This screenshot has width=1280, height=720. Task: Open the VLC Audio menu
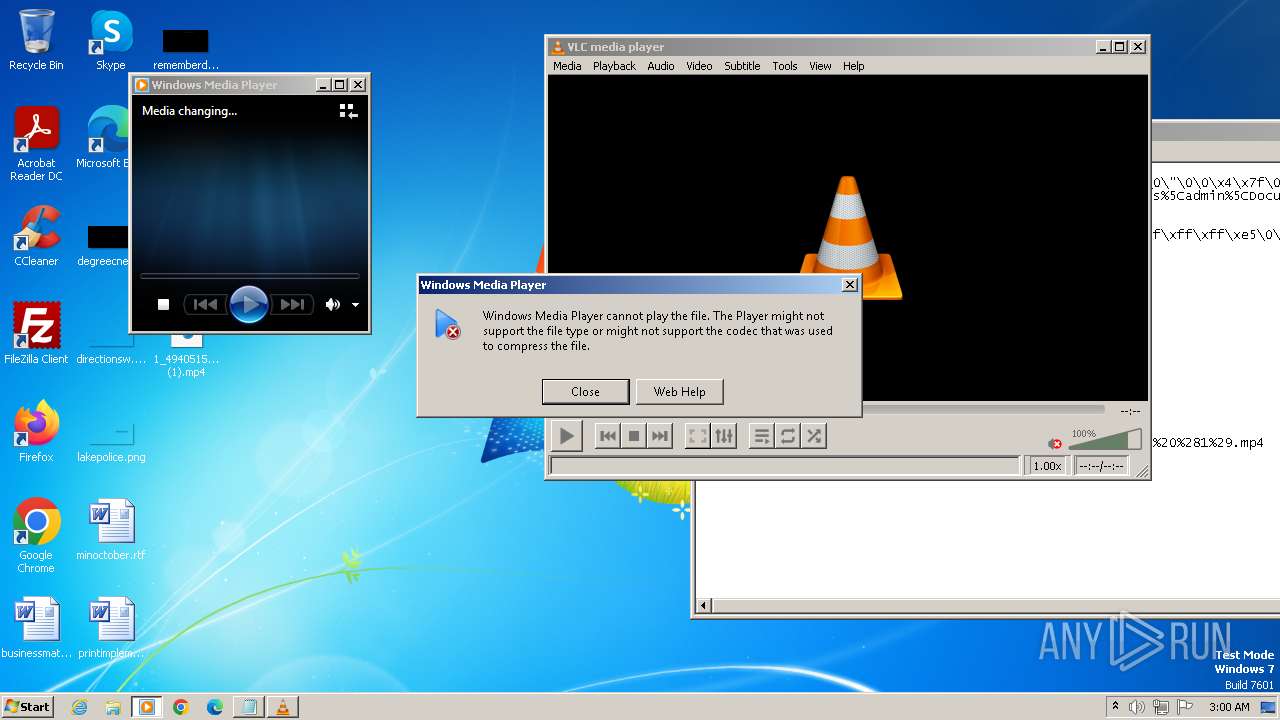[x=661, y=66]
